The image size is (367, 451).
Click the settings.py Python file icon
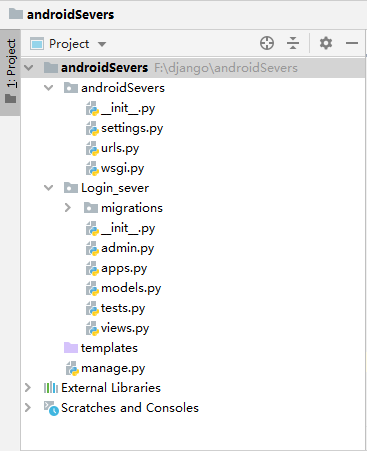coord(92,128)
